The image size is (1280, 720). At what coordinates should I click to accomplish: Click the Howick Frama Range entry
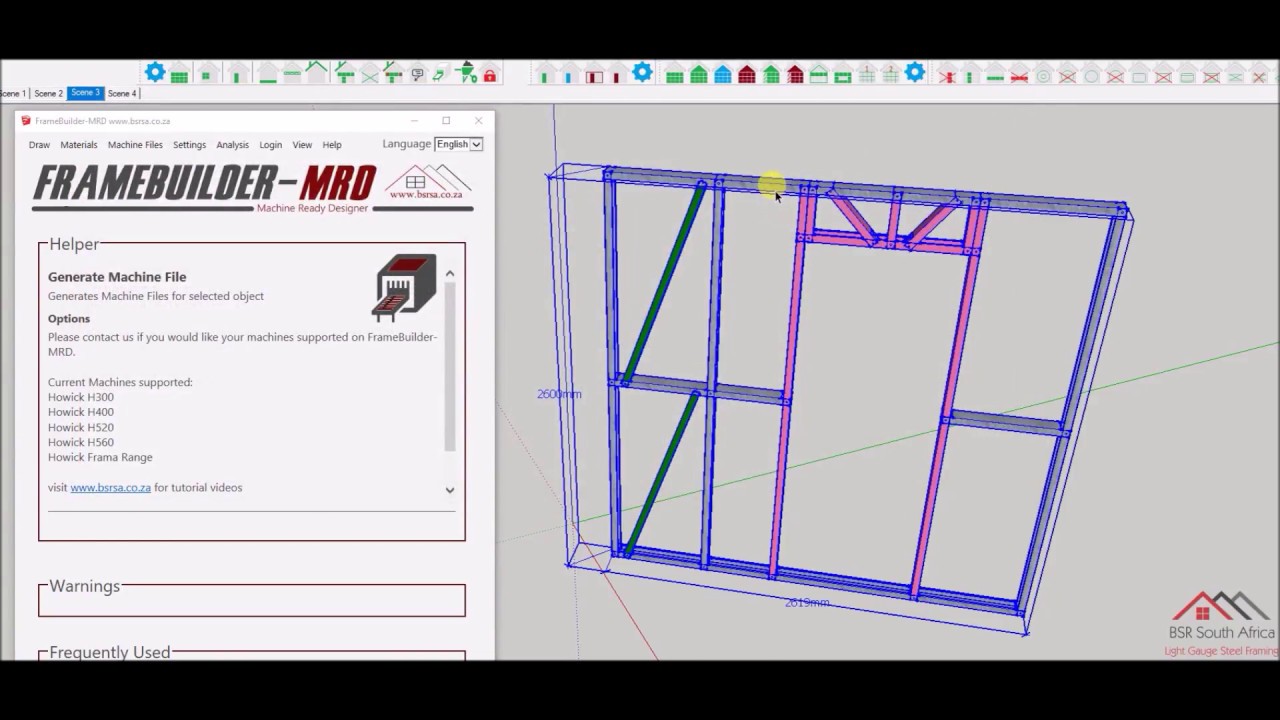click(100, 457)
